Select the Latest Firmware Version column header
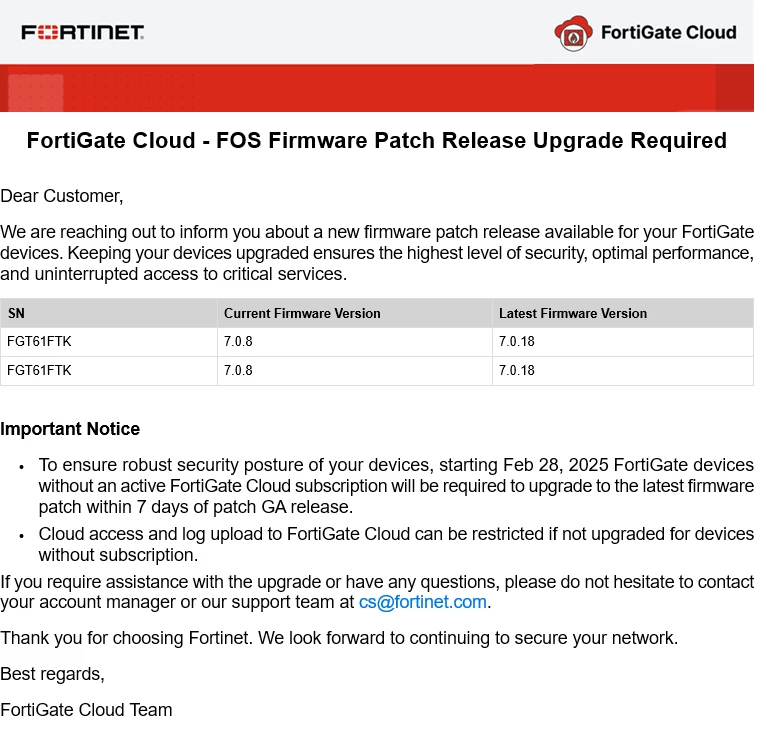 coord(623,313)
